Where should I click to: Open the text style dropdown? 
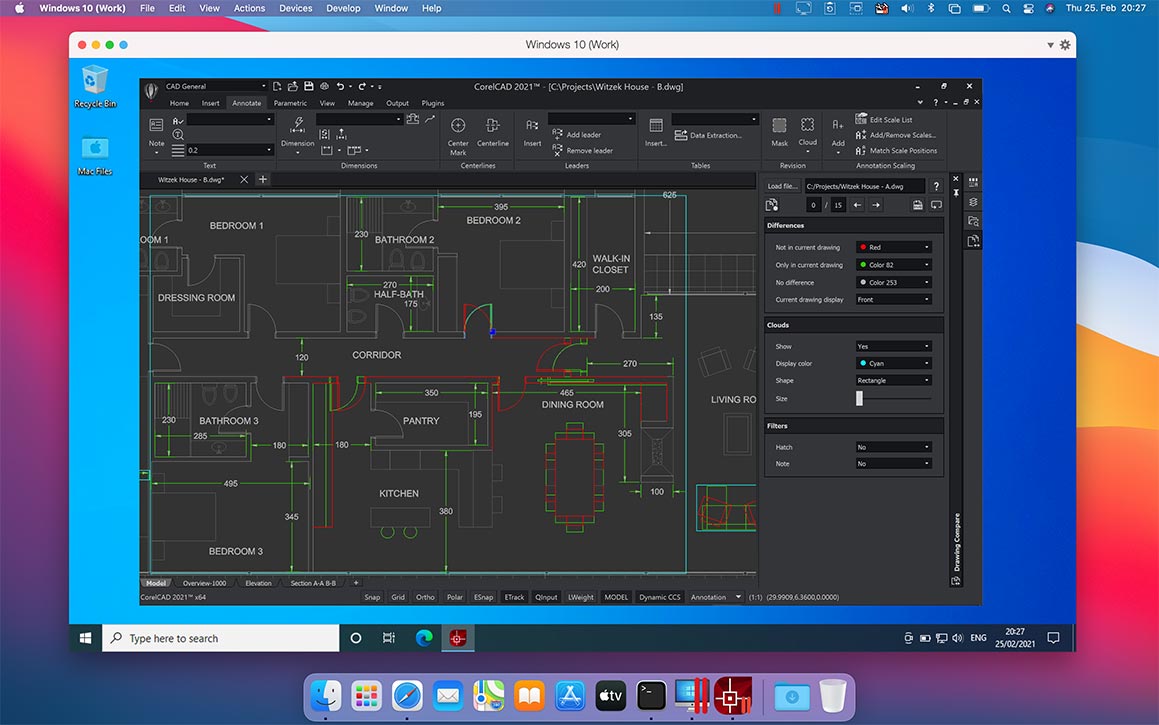click(x=230, y=119)
